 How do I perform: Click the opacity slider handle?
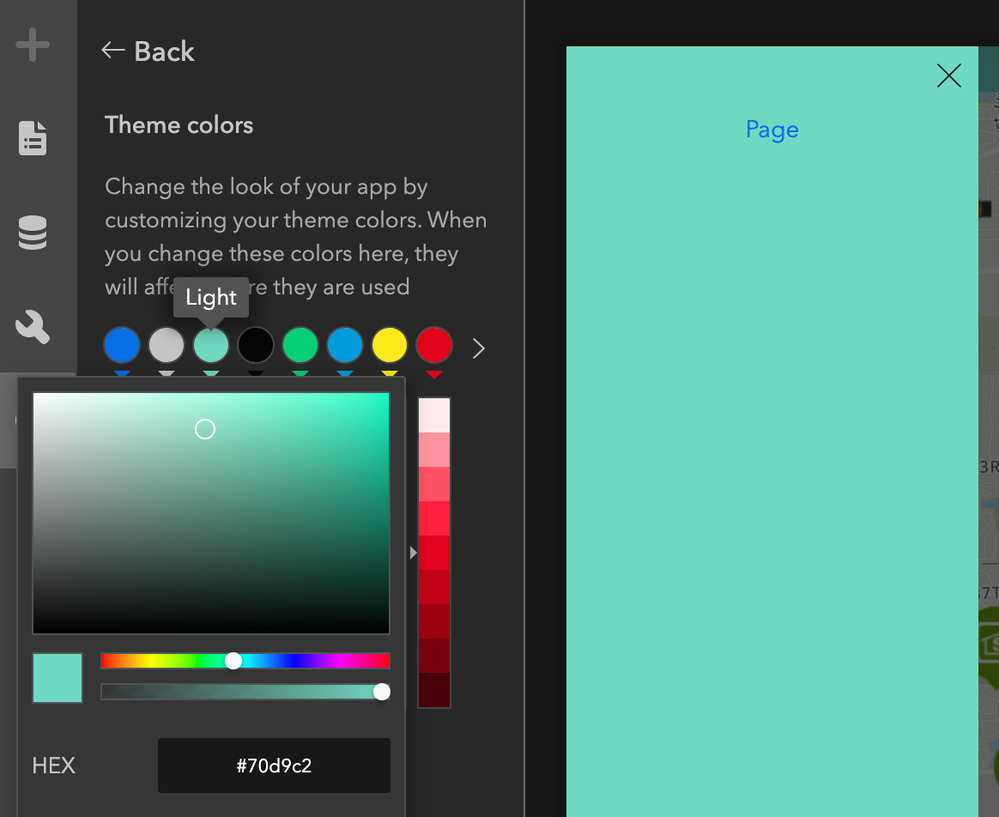(382, 692)
